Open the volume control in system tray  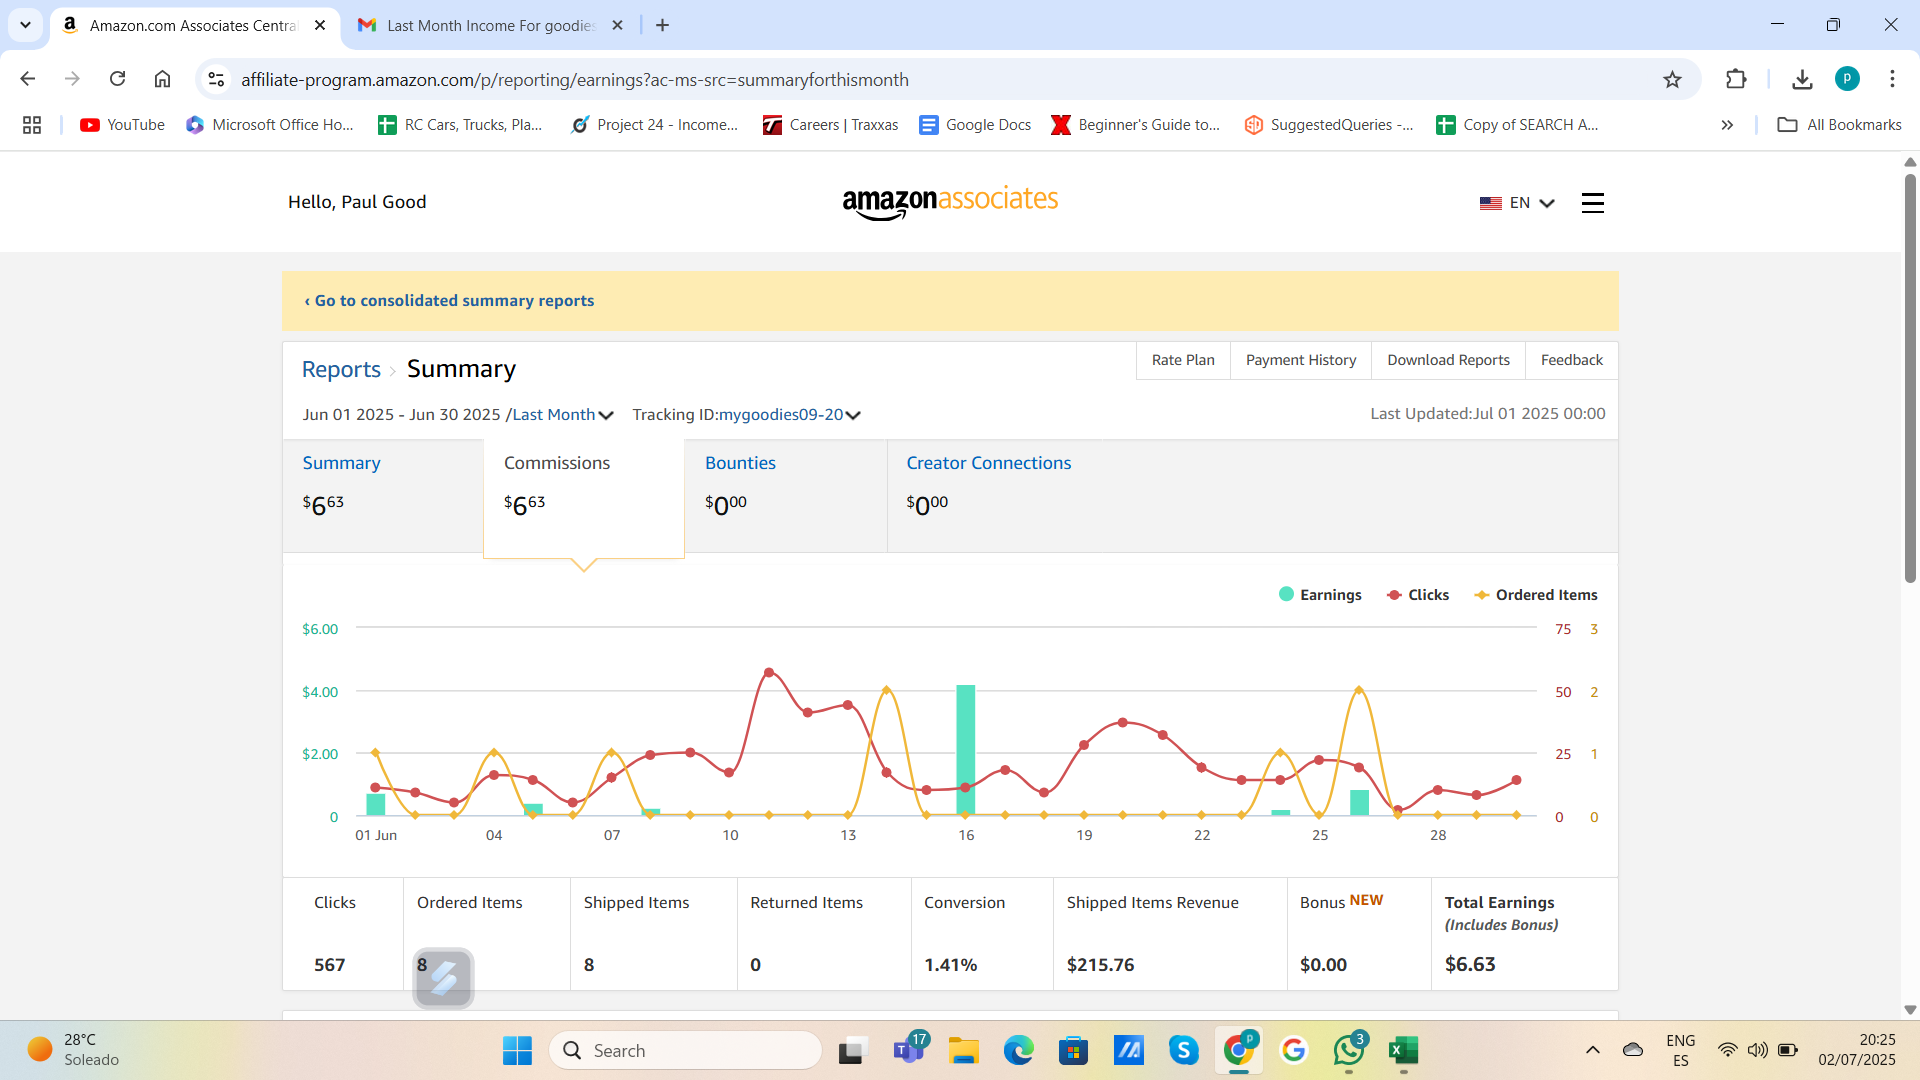1757,1050
